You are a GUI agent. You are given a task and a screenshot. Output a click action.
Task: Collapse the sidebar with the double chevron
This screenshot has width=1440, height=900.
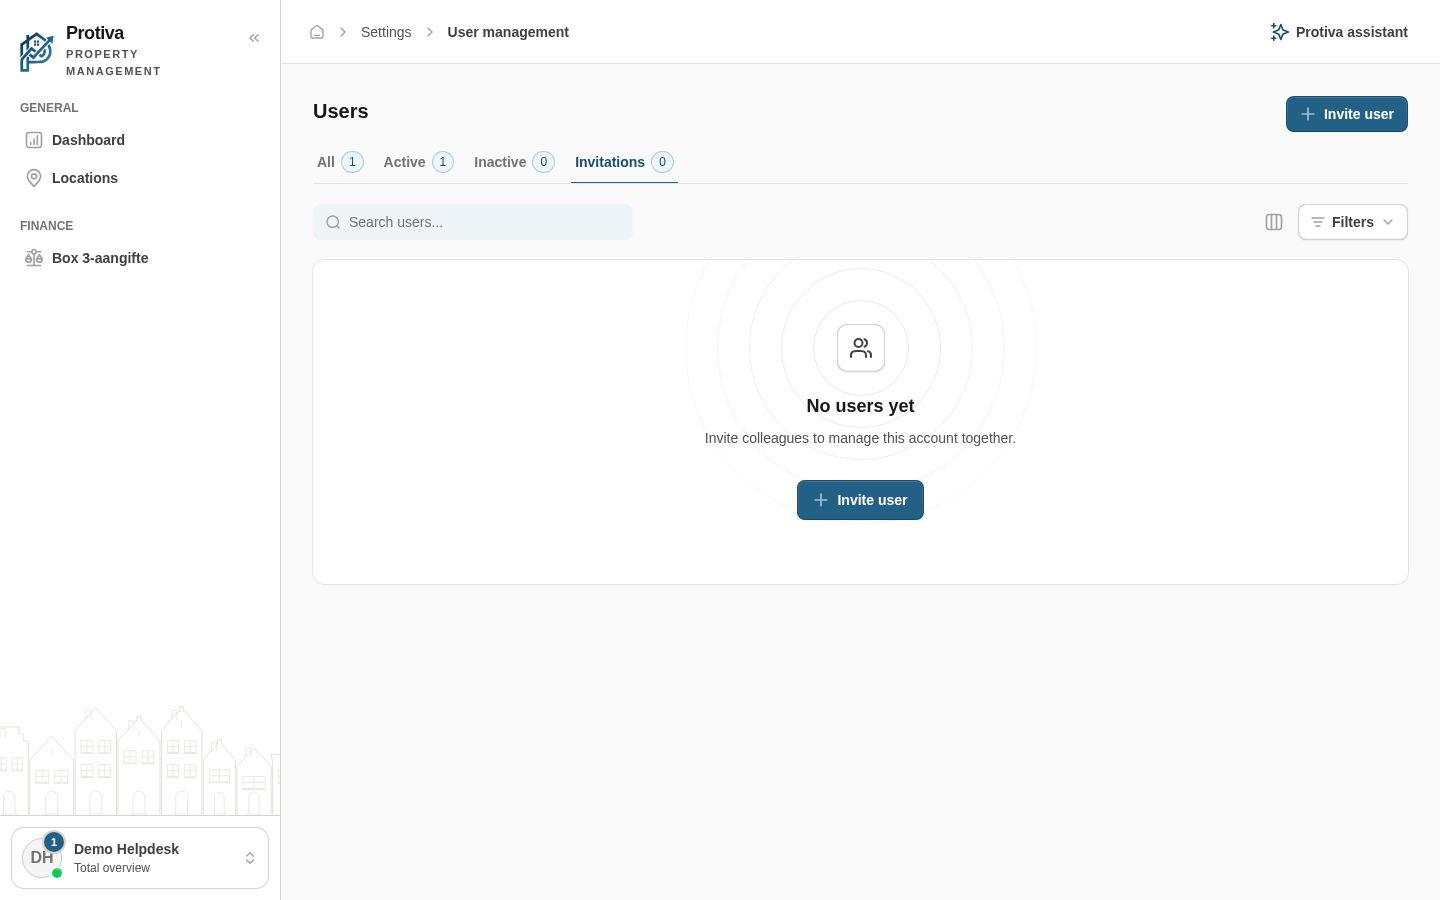click(x=254, y=38)
